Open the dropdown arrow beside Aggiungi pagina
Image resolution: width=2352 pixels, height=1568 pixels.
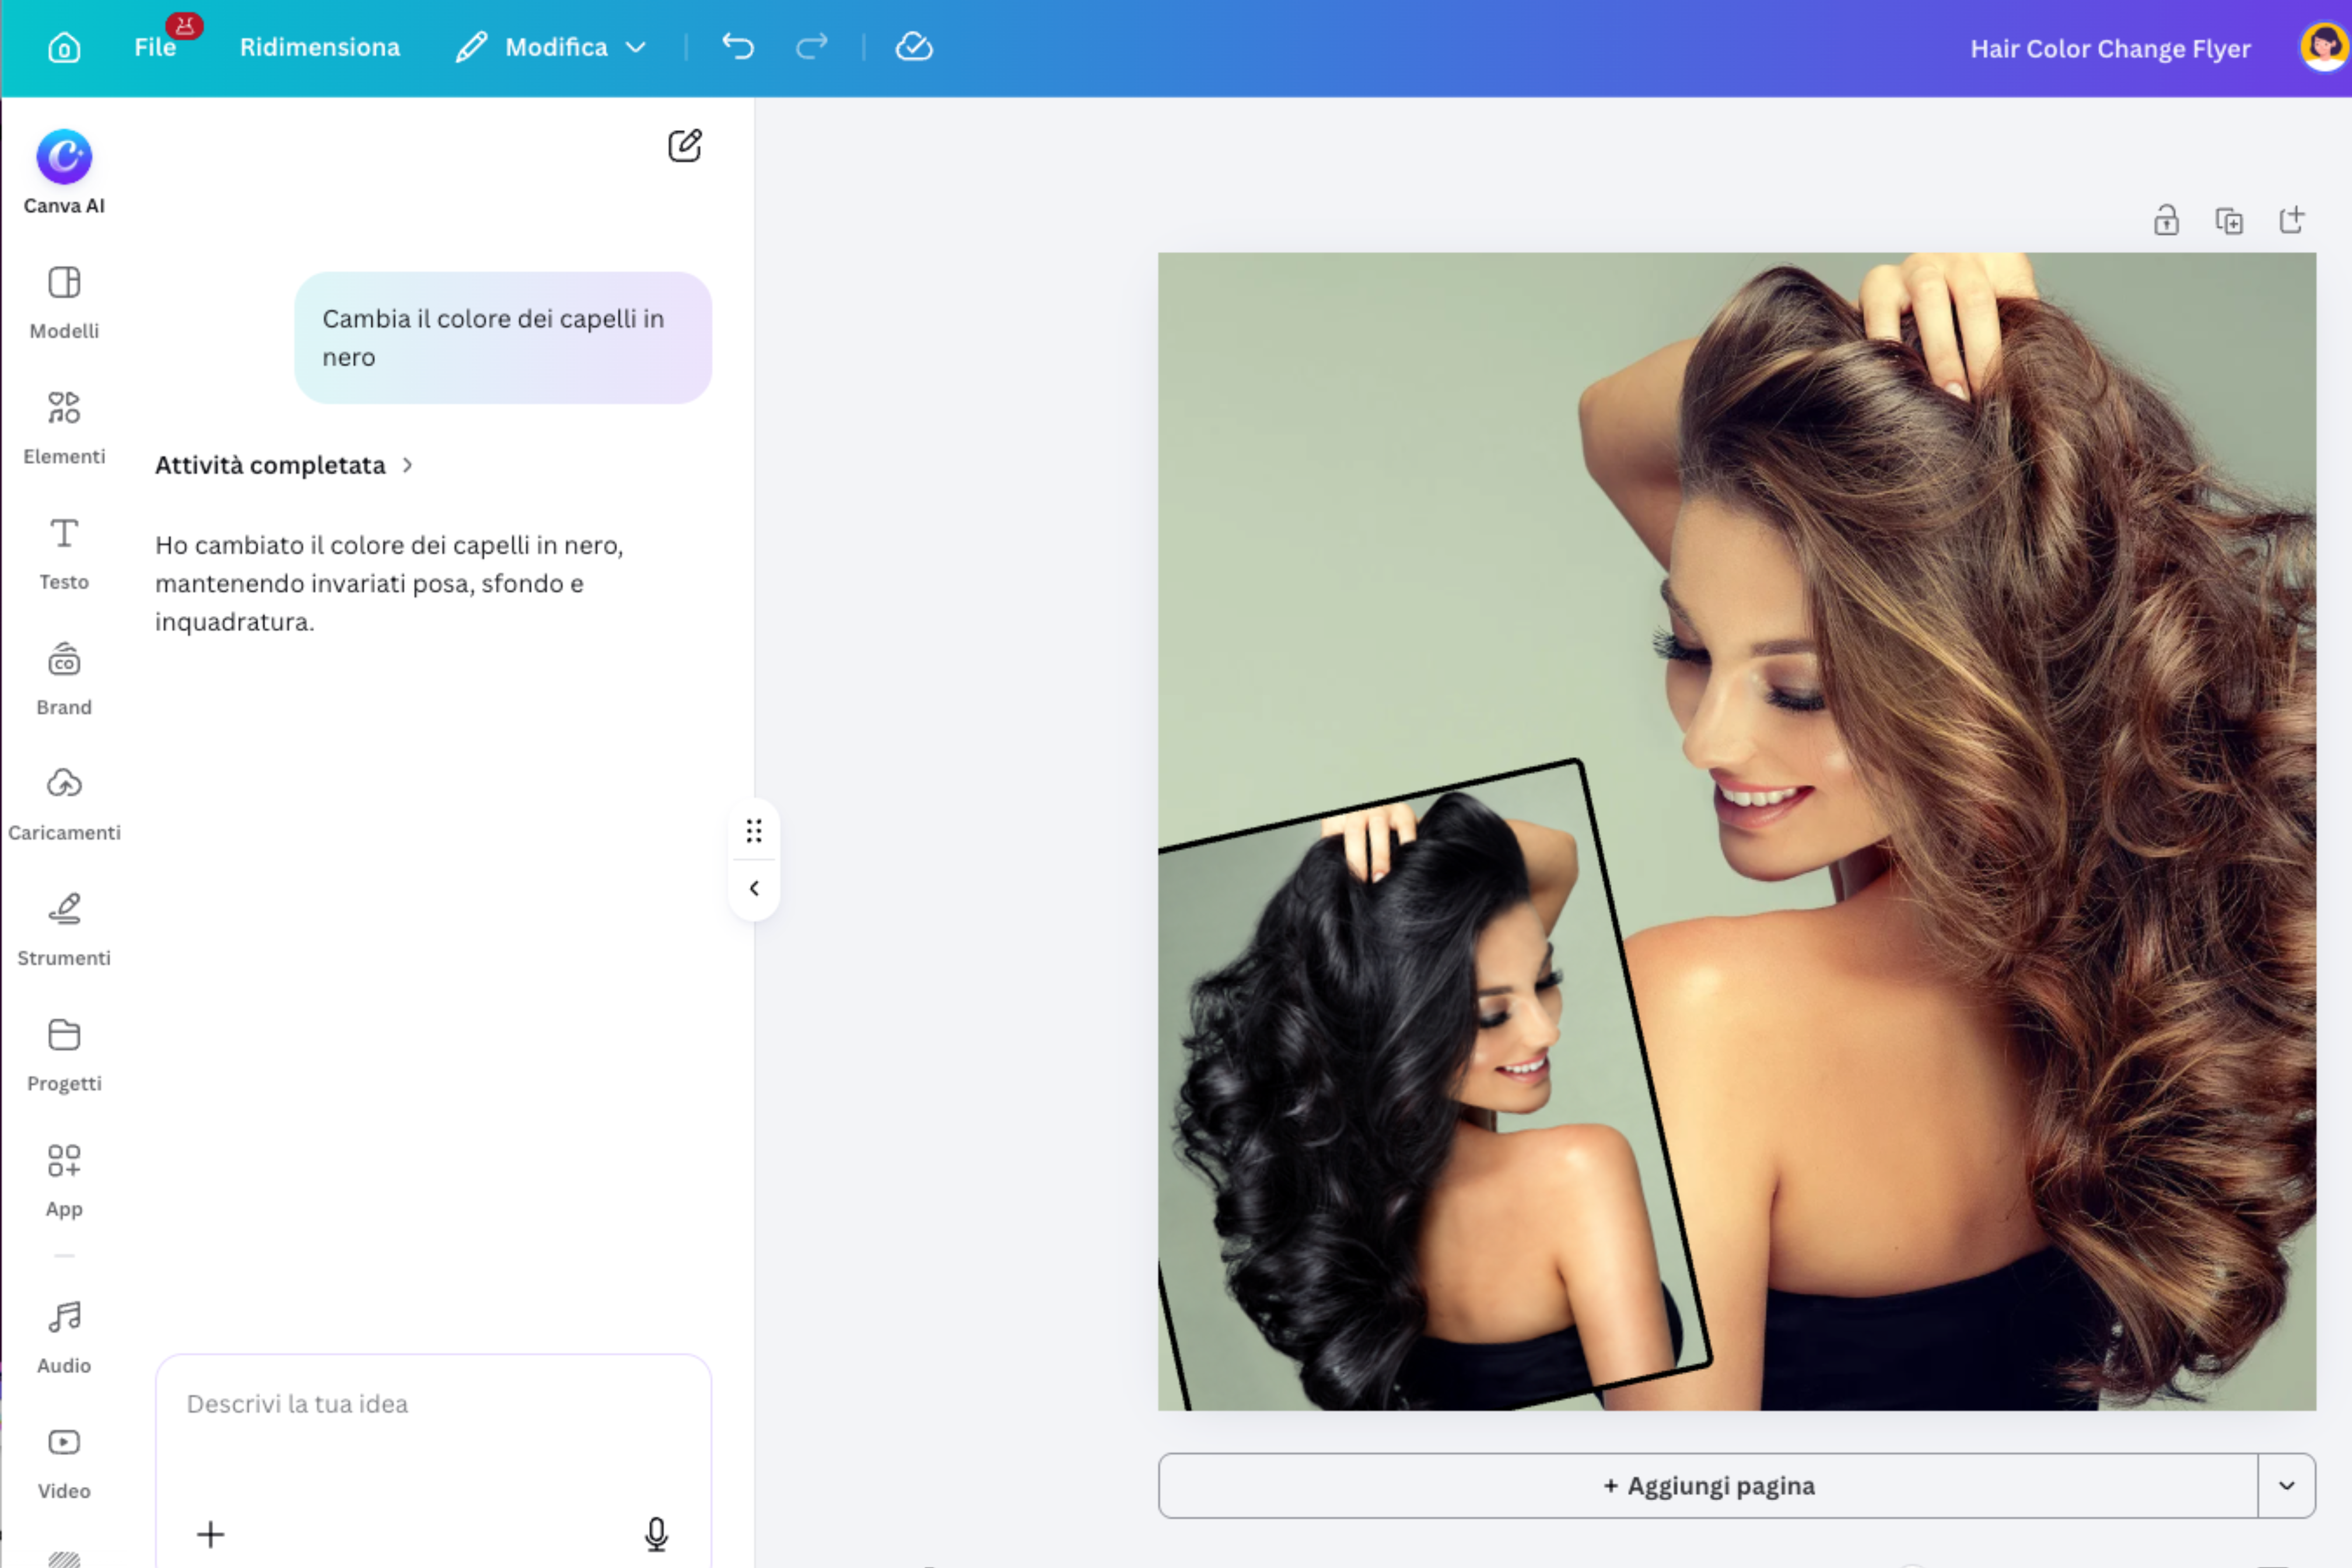pyautogui.click(x=2287, y=1486)
